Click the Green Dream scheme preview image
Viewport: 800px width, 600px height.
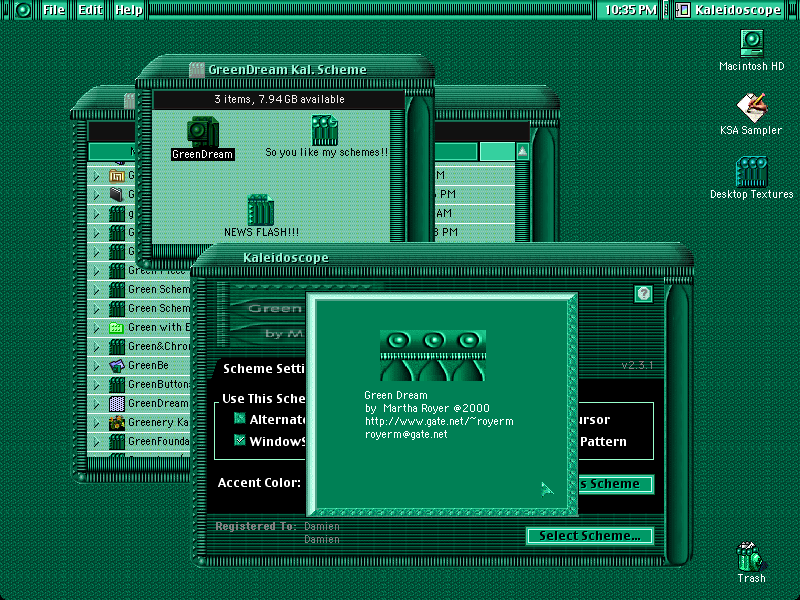point(433,356)
